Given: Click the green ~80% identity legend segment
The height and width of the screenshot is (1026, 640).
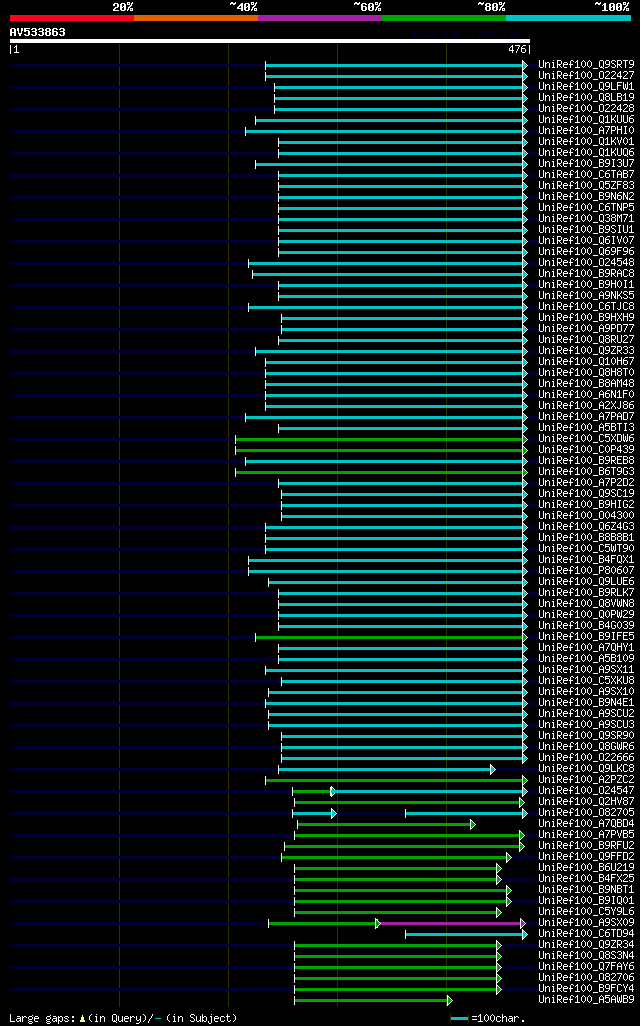Looking at the screenshot, I should tap(444, 18).
